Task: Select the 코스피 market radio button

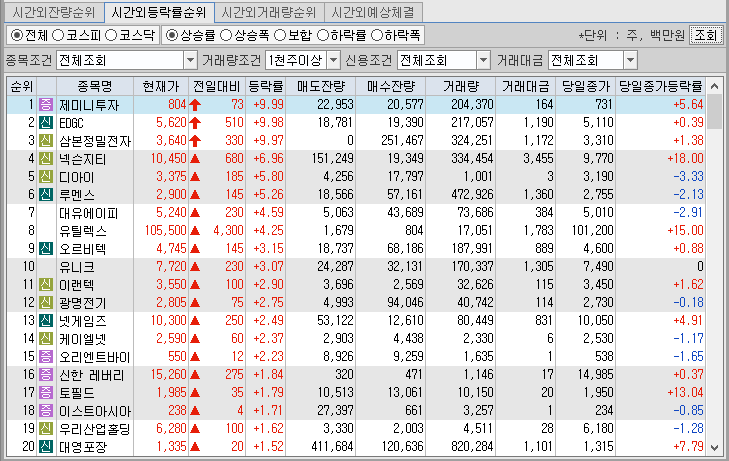Action: 58,35
